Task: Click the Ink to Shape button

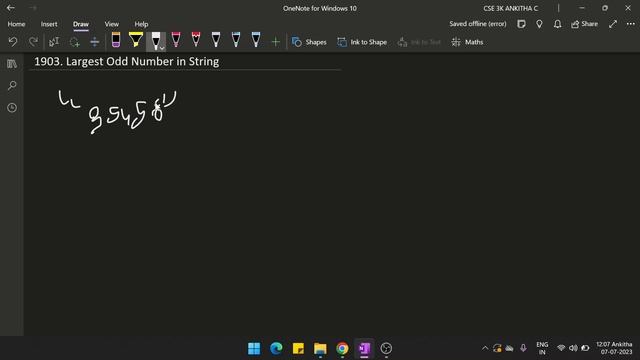Action: (362, 42)
